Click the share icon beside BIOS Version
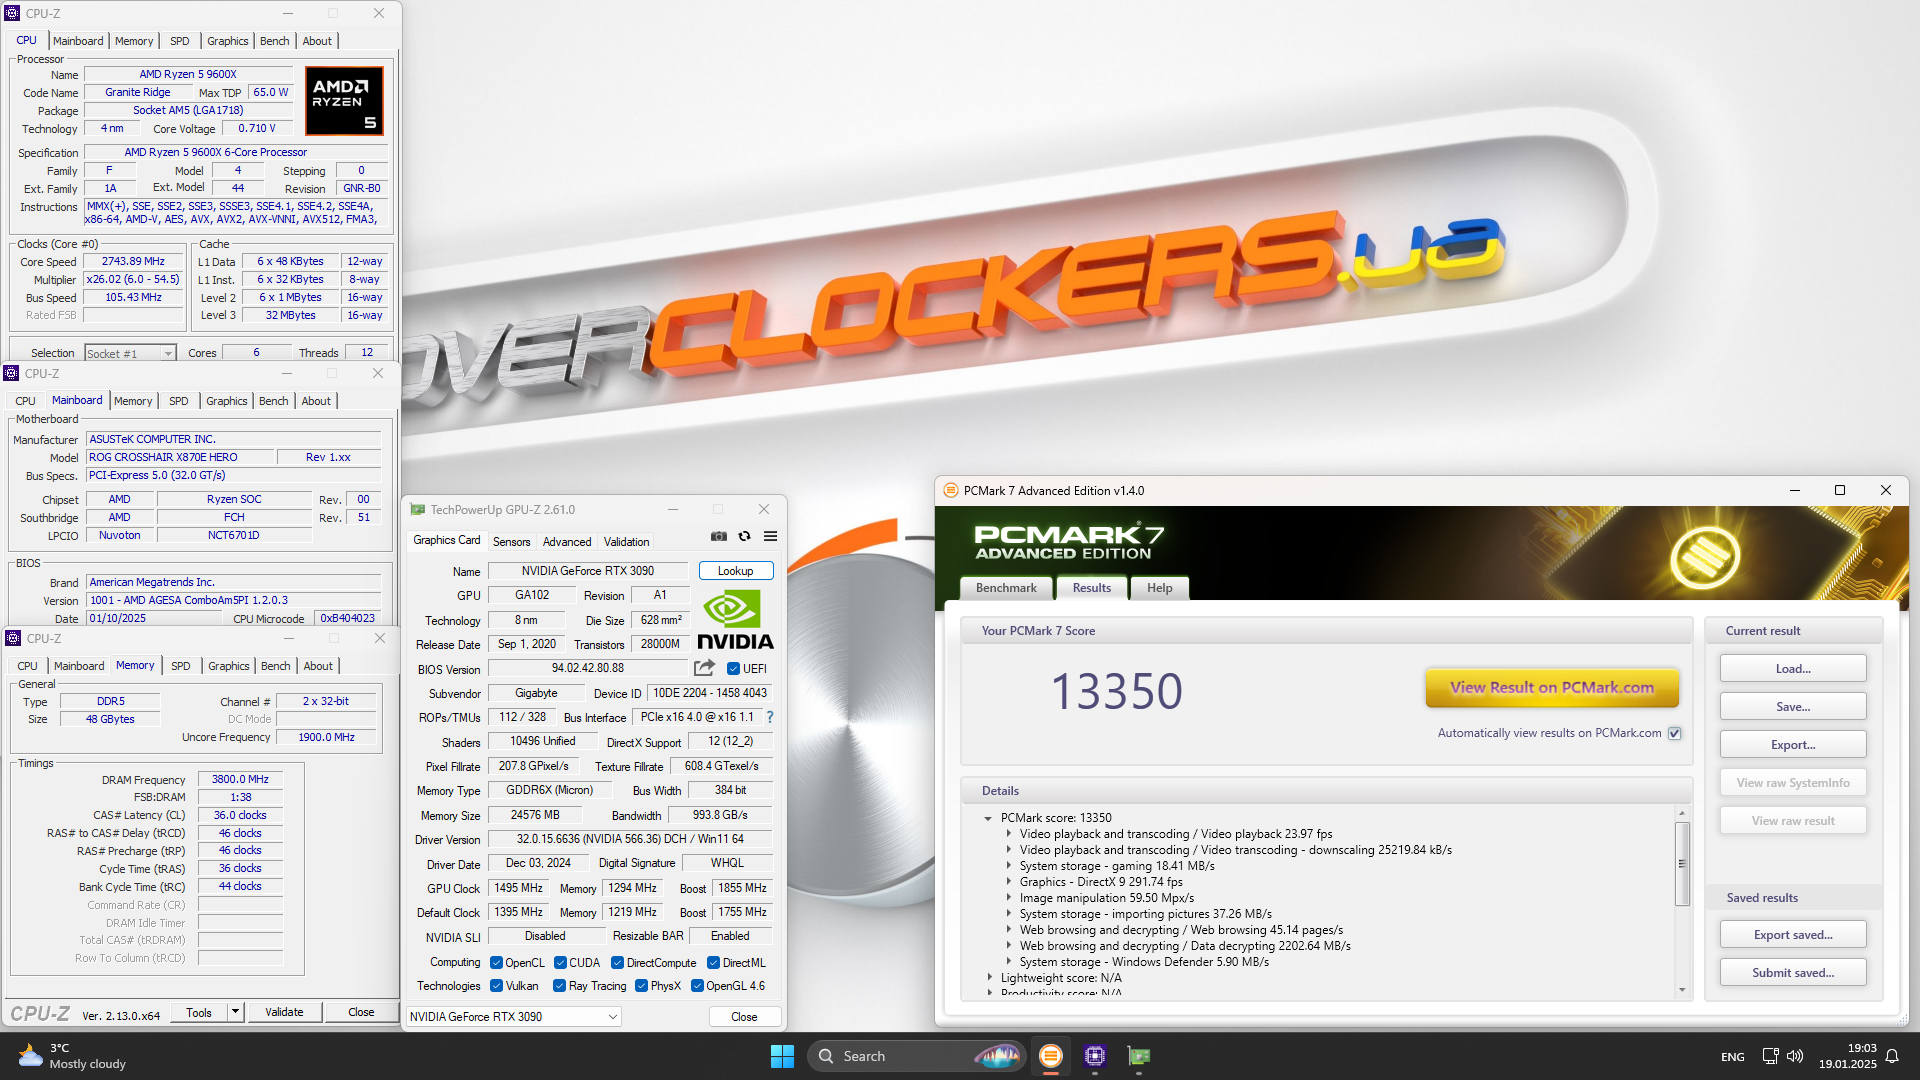This screenshot has height=1080, width=1920. 705,668
